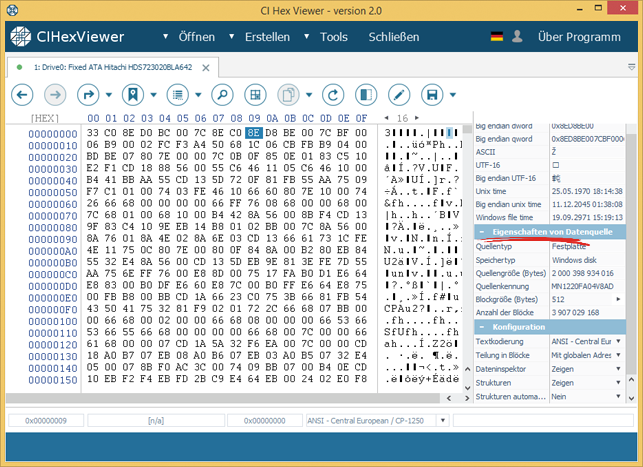This screenshot has height=467, width=643.
Task: Click Schließen in the top bar
Action: coord(394,37)
